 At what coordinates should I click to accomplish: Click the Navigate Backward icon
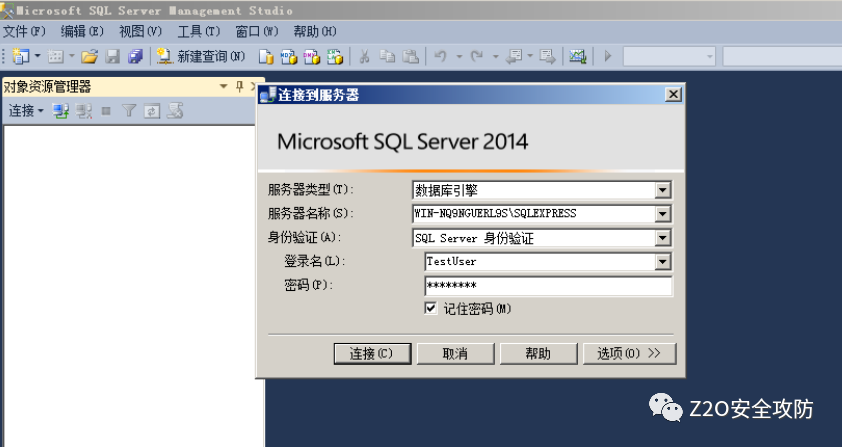[514, 56]
